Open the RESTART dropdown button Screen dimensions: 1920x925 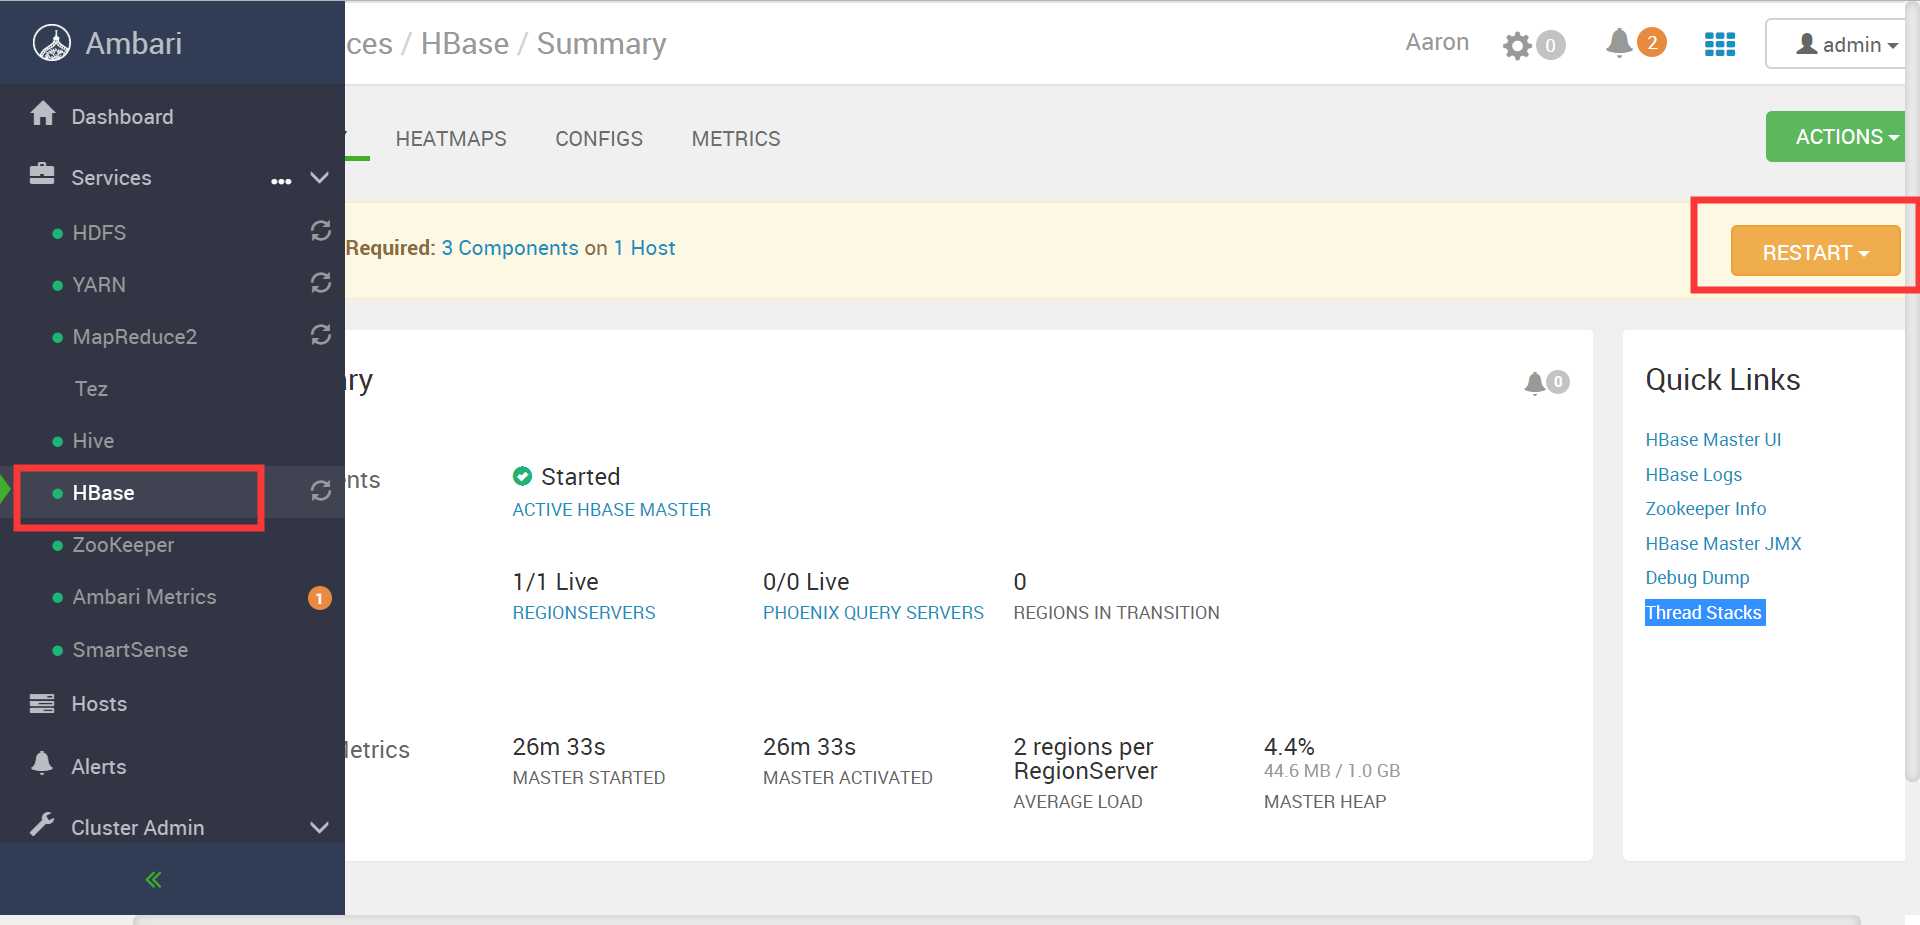[x=1815, y=252]
